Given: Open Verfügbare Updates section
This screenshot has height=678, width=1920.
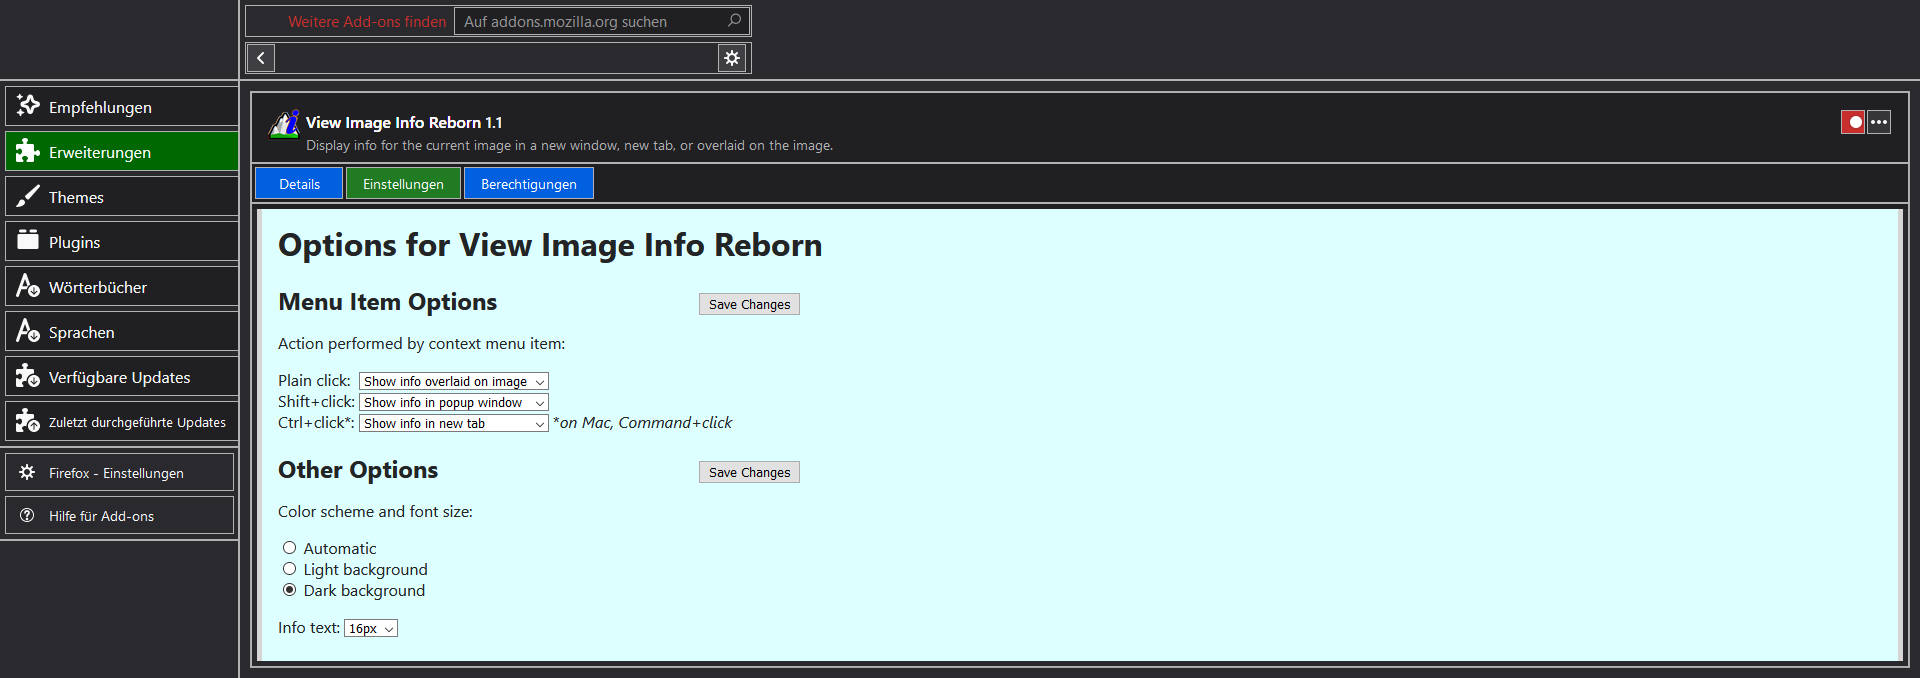Looking at the screenshot, I should coord(121,376).
